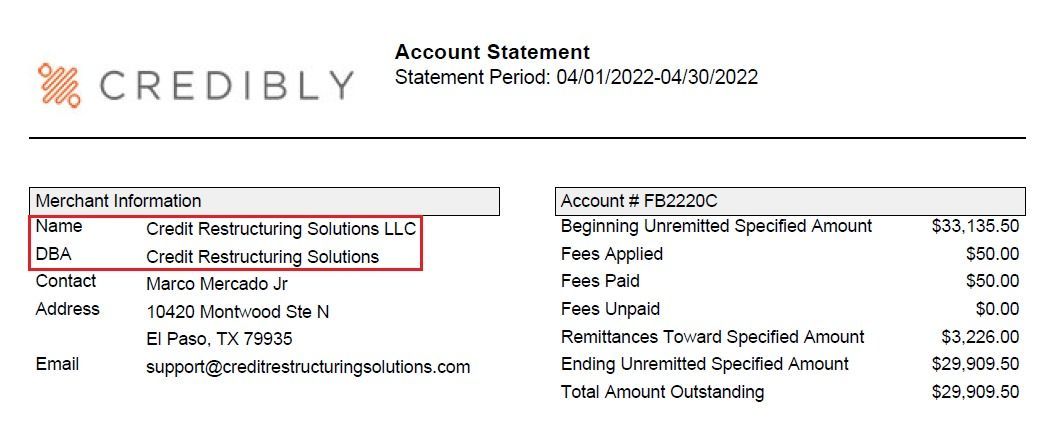The image size is (1042, 421).
Task: Click the Beginning Unremitted Specified Amount label
Action: [x=716, y=226]
